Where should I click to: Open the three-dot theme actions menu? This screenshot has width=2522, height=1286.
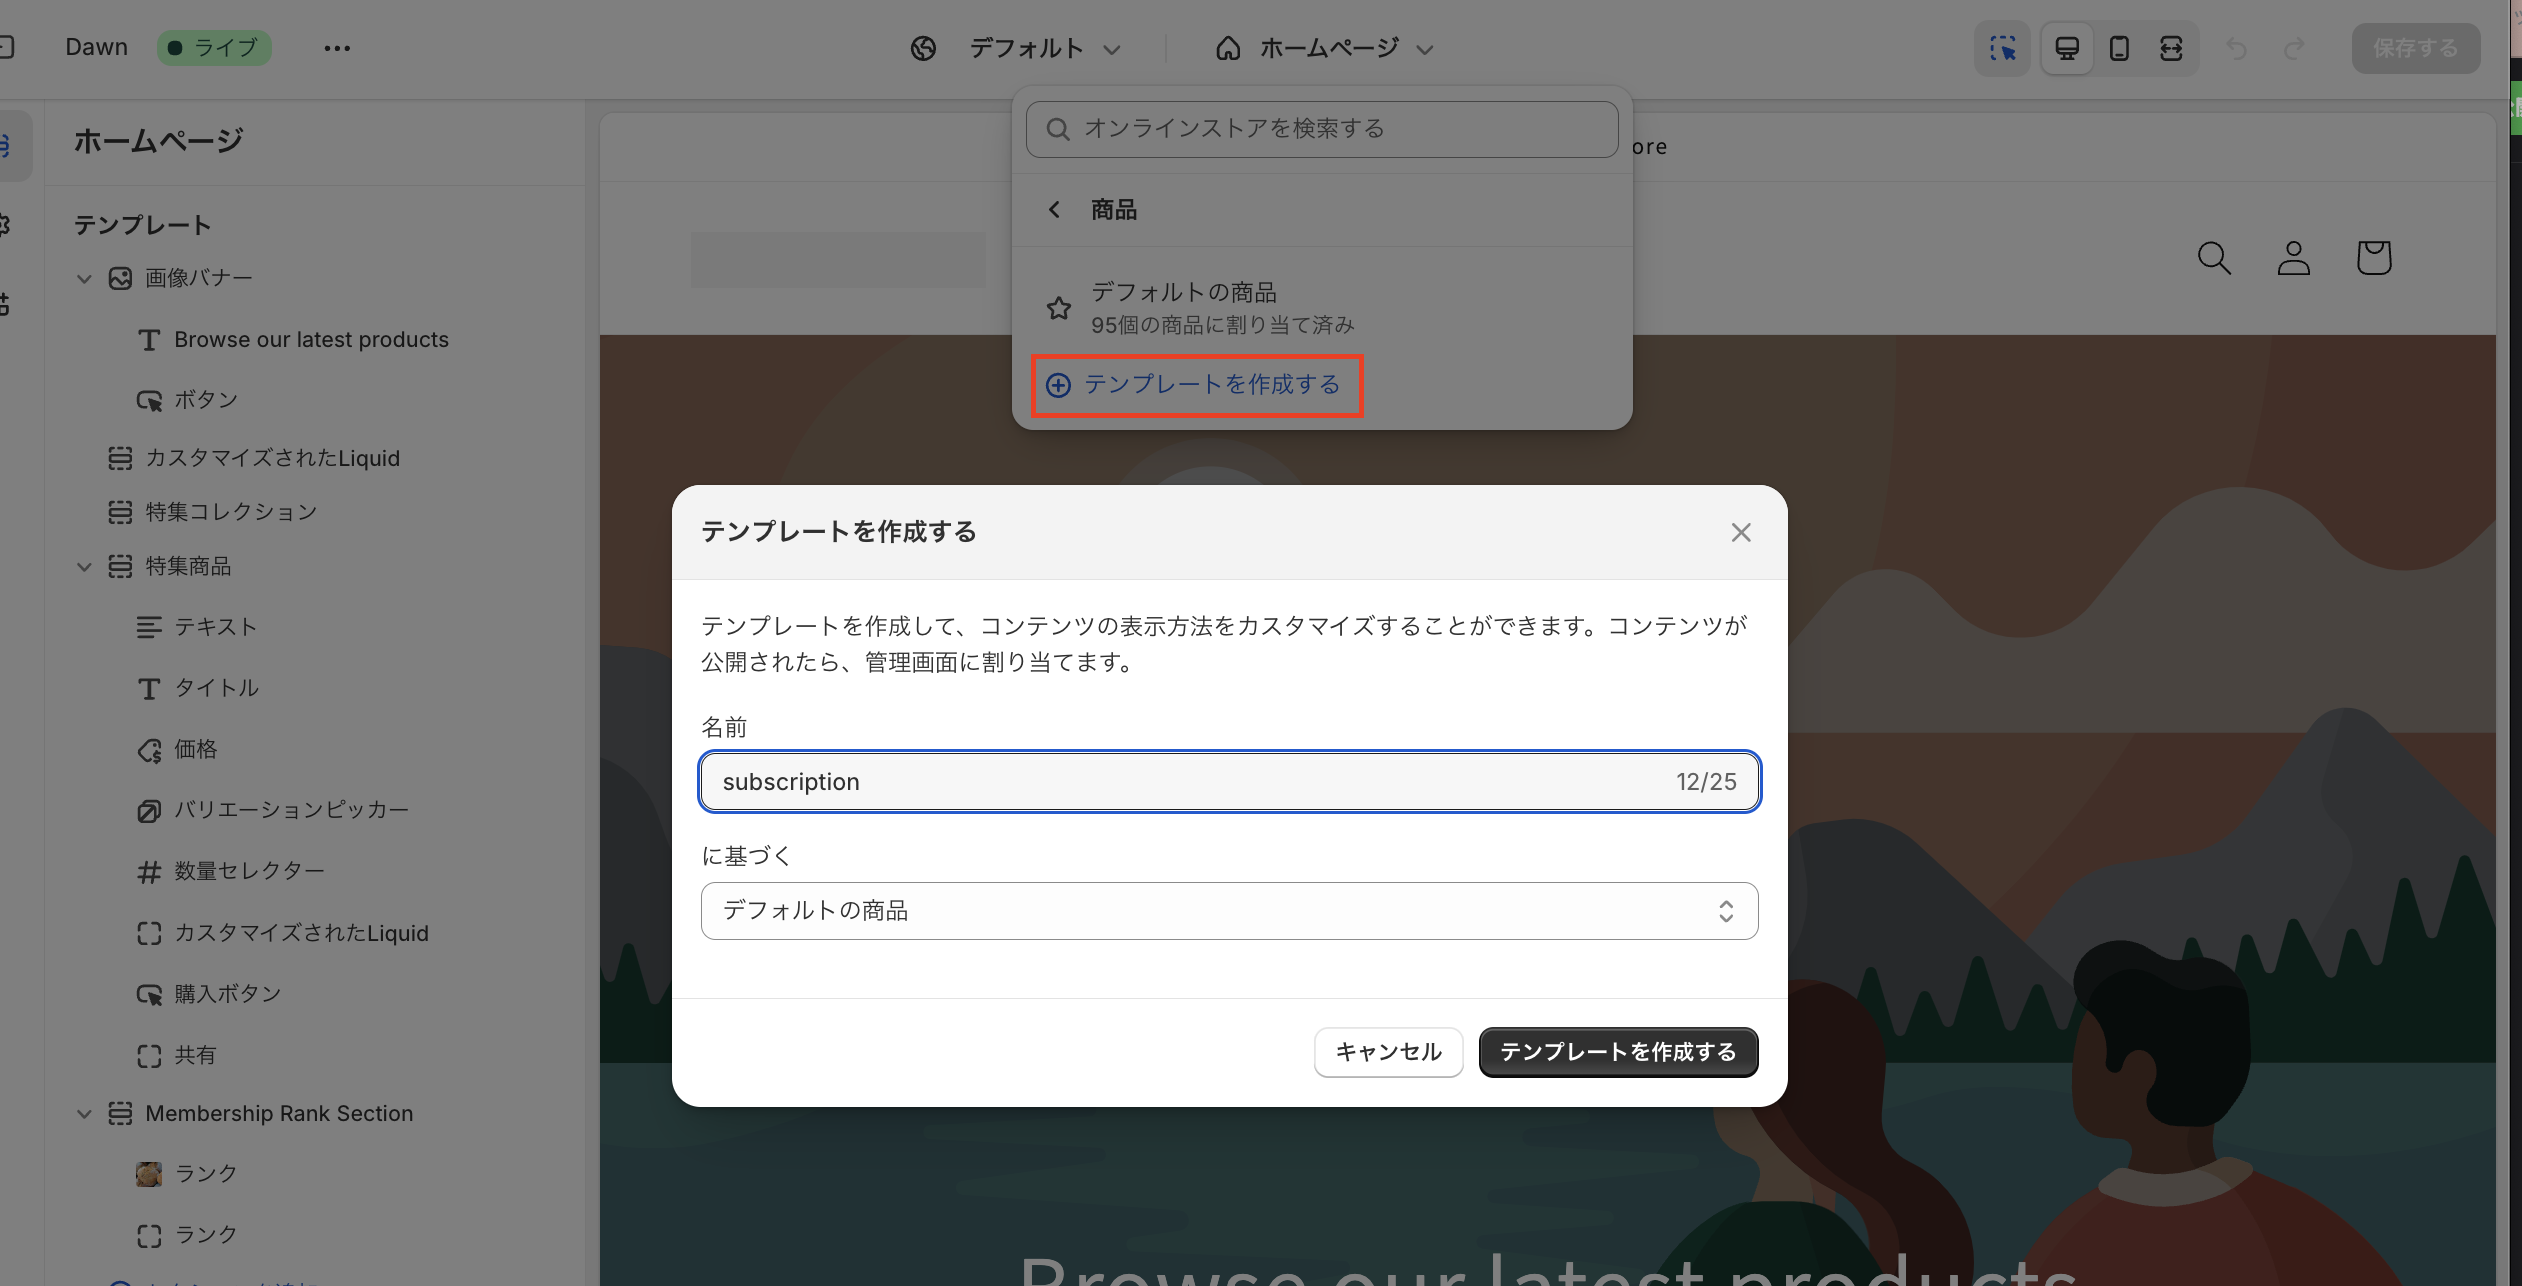tap(337, 48)
